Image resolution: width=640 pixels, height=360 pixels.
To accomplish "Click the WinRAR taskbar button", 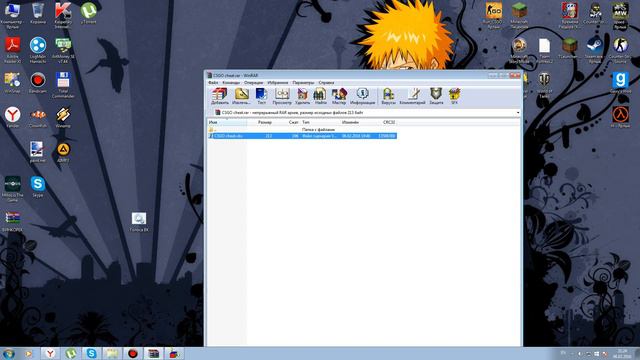I will pyautogui.click(x=153, y=353).
